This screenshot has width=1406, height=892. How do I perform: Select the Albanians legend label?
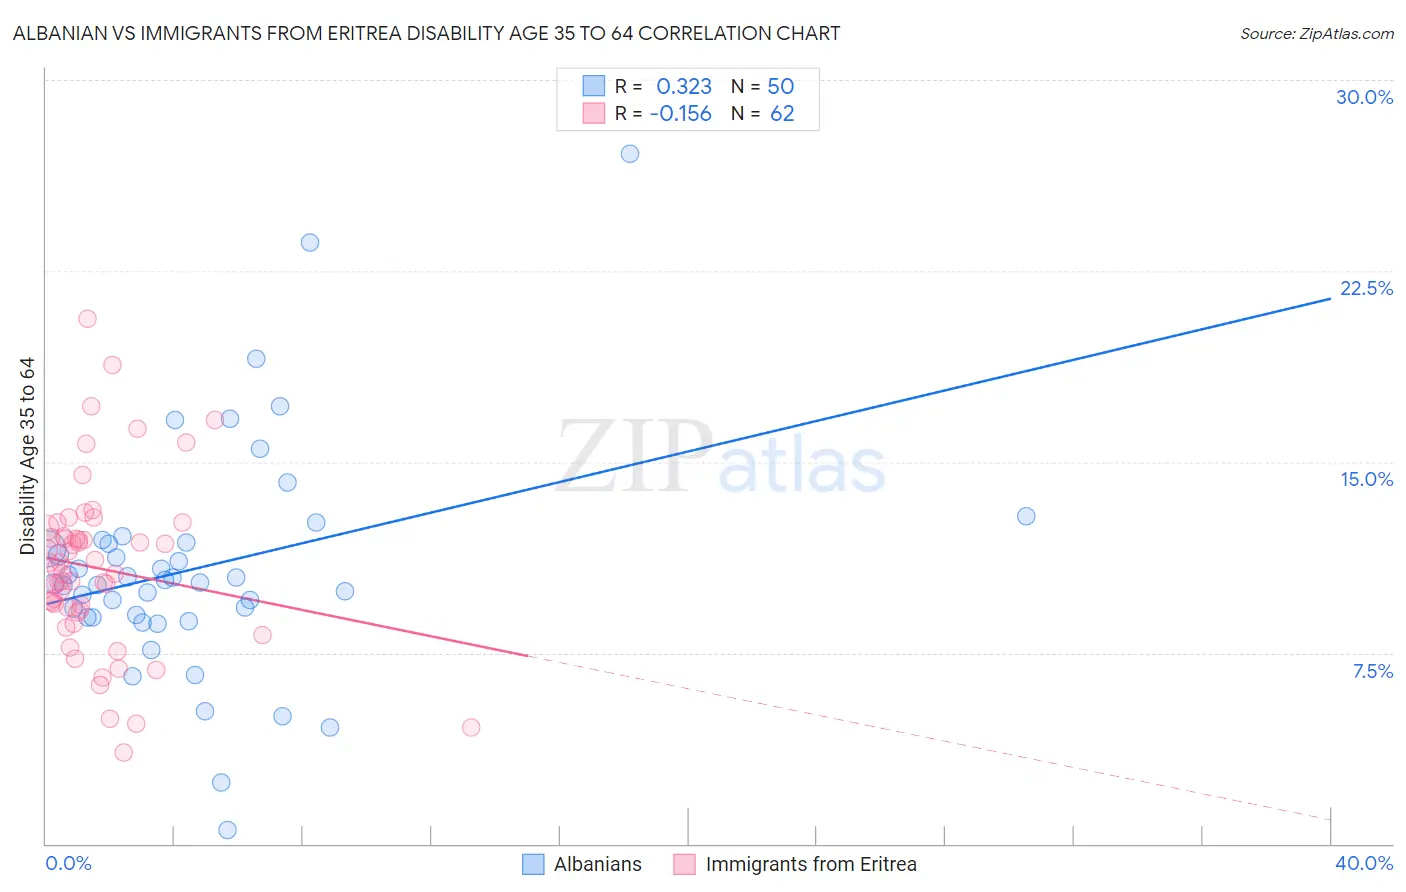point(598,864)
